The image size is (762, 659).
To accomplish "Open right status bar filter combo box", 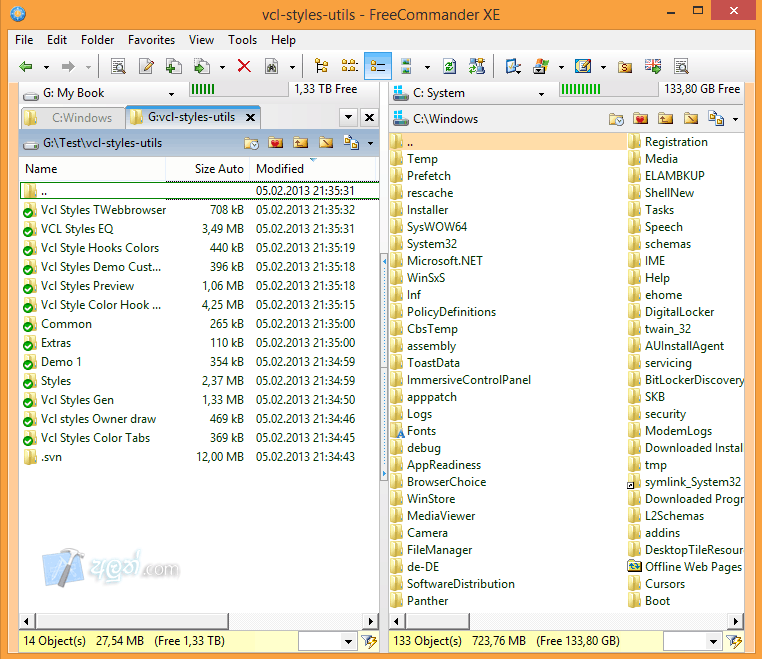I will coord(713,642).
